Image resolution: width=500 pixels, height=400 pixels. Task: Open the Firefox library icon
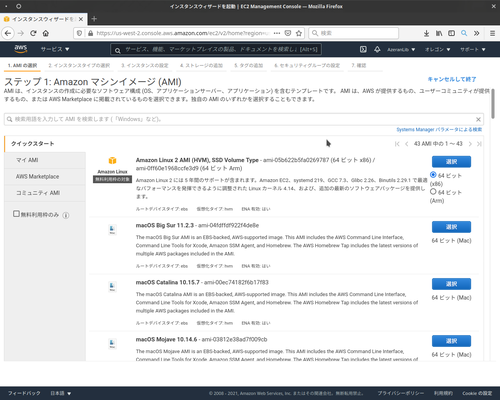(x=439, y=33)
